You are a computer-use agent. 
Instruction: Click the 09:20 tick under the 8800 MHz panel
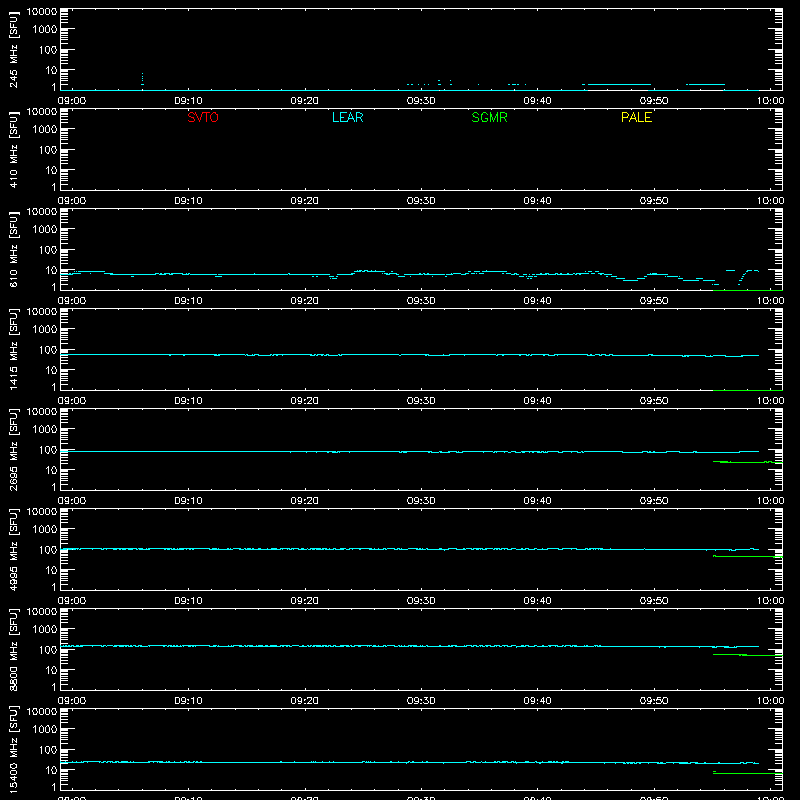tap(305, 701)
